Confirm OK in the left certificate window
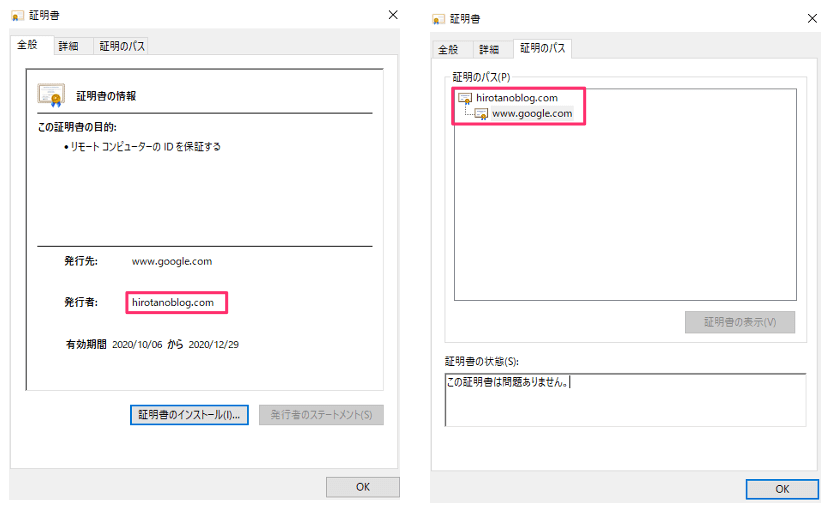 pos(363,487)
